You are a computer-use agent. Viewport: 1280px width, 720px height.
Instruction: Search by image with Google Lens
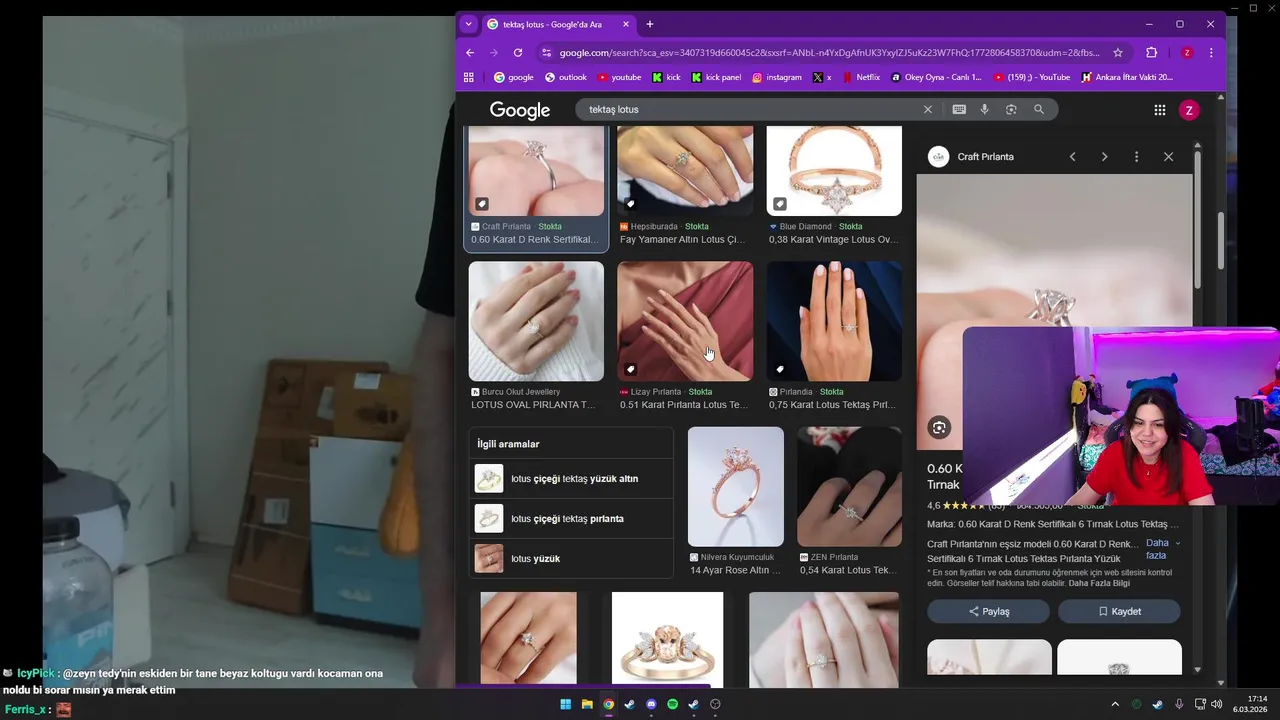(1011, 110)
